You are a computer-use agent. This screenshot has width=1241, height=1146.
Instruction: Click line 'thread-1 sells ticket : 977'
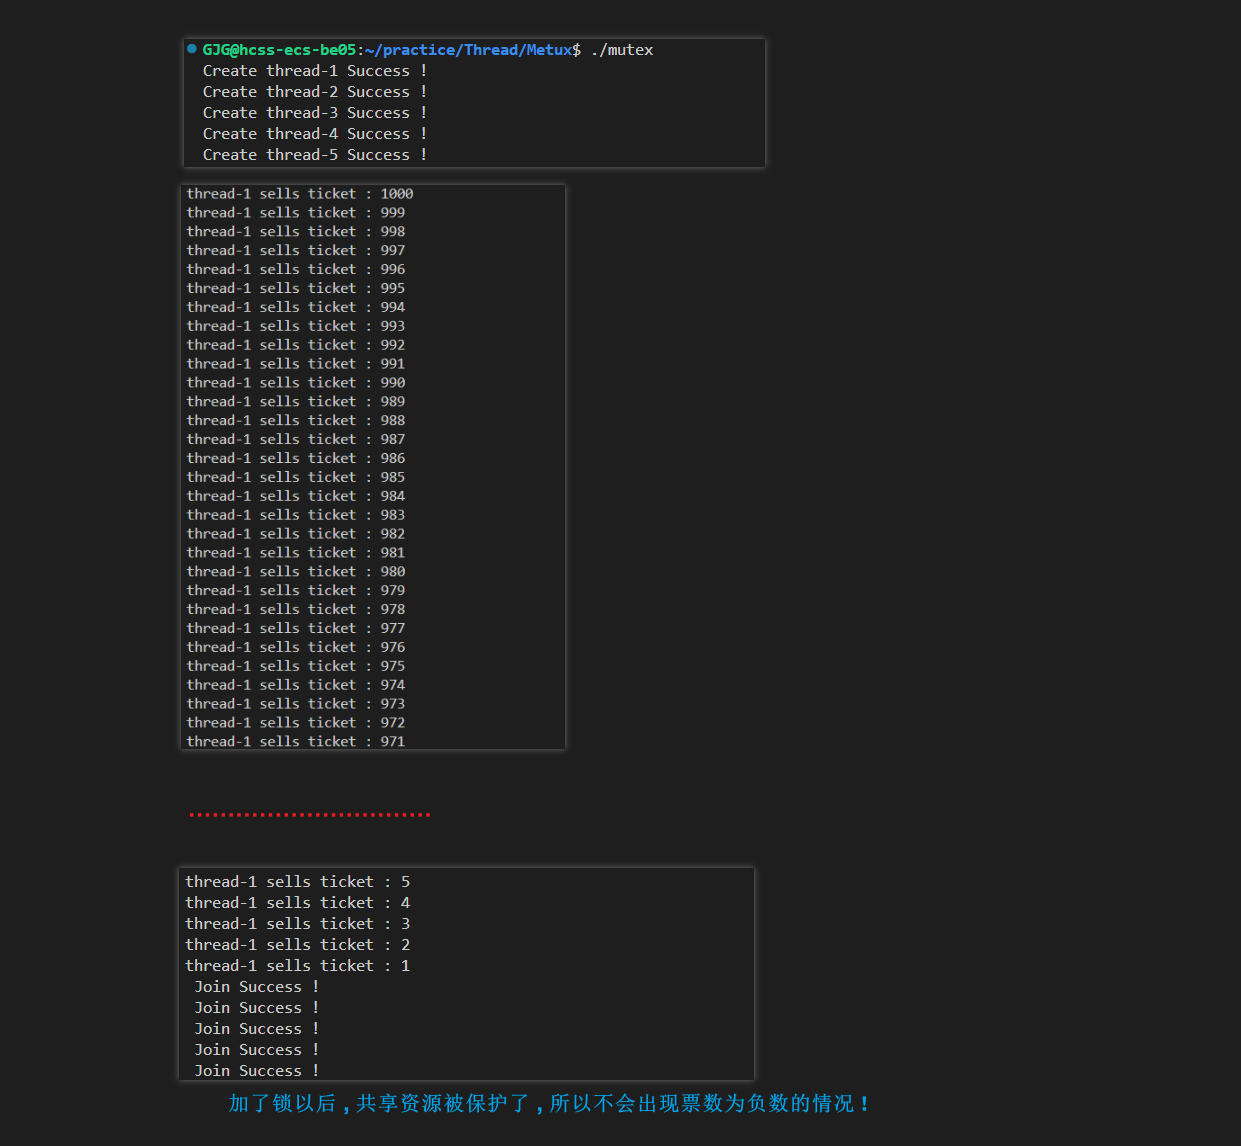point(296,629)
